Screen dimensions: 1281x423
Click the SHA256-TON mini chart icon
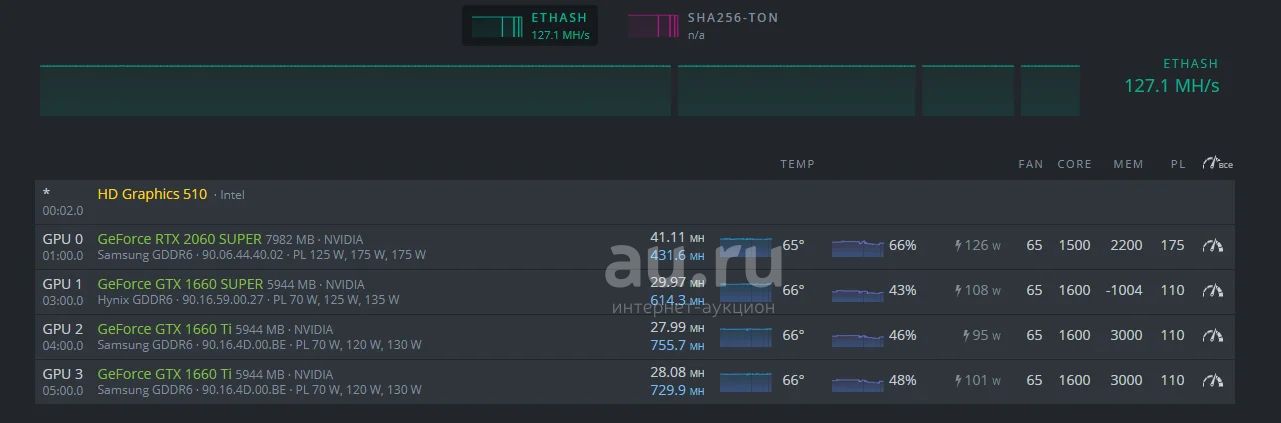653,26
